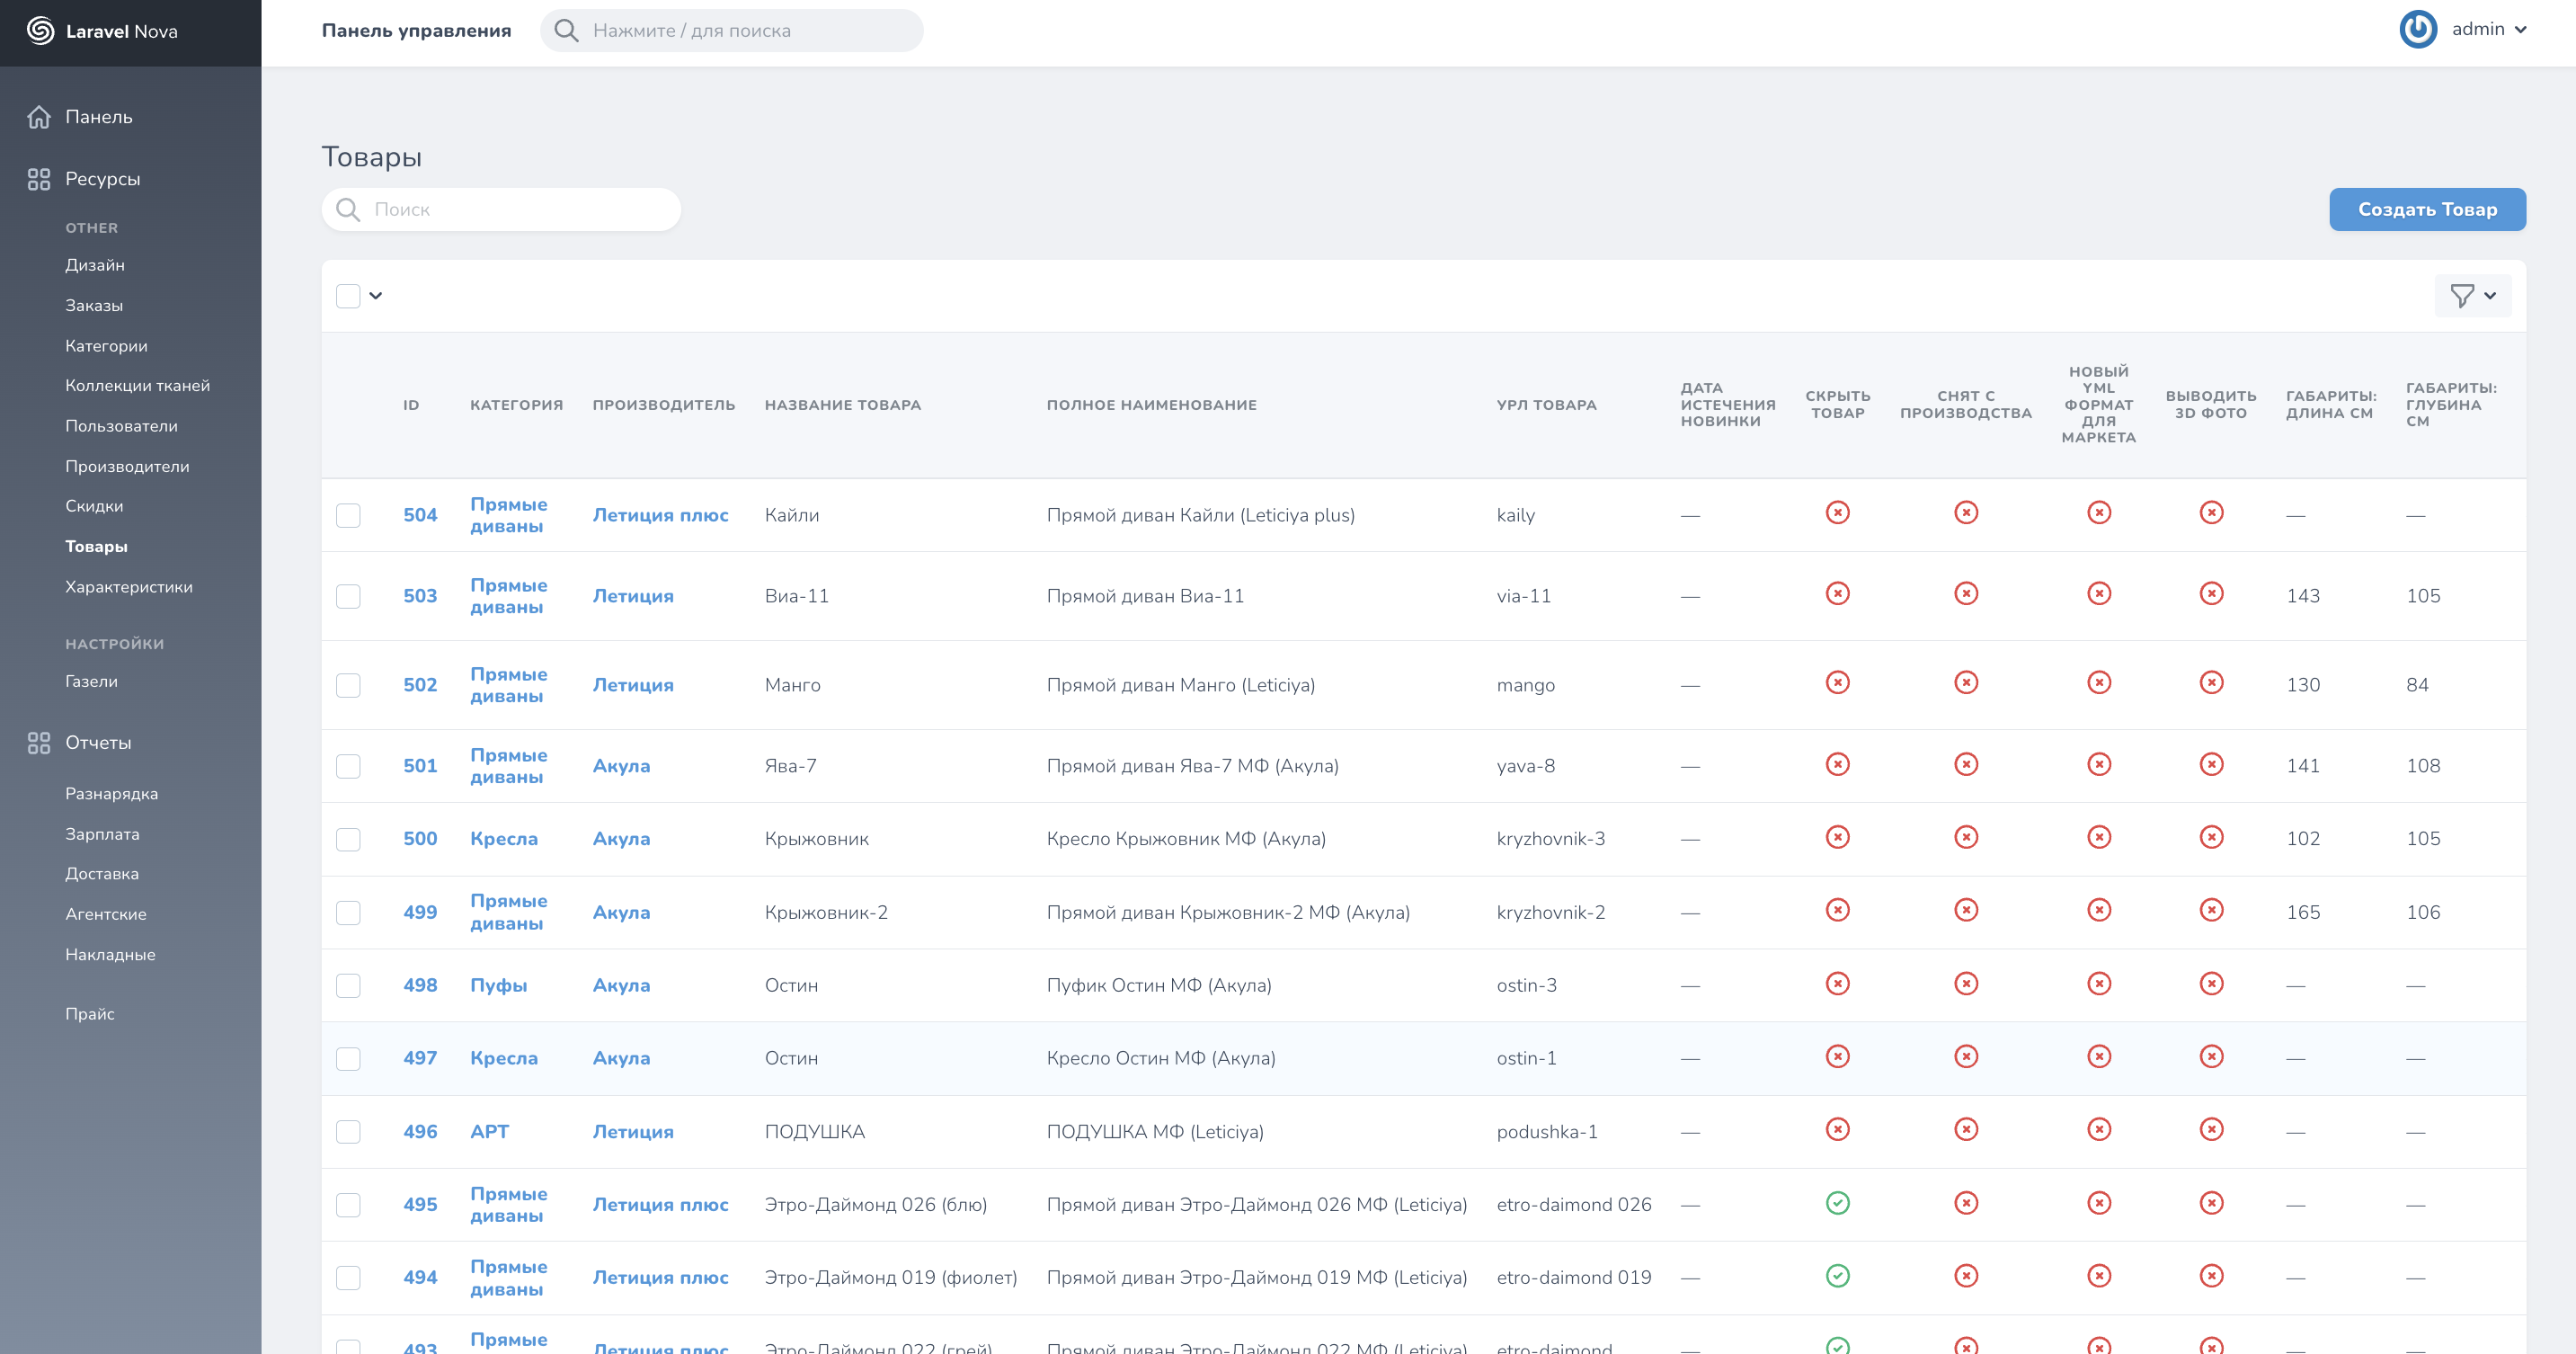Open product ID 496 link
The height and width of the screenshot is (1354, 2576).
(420, 1132)
